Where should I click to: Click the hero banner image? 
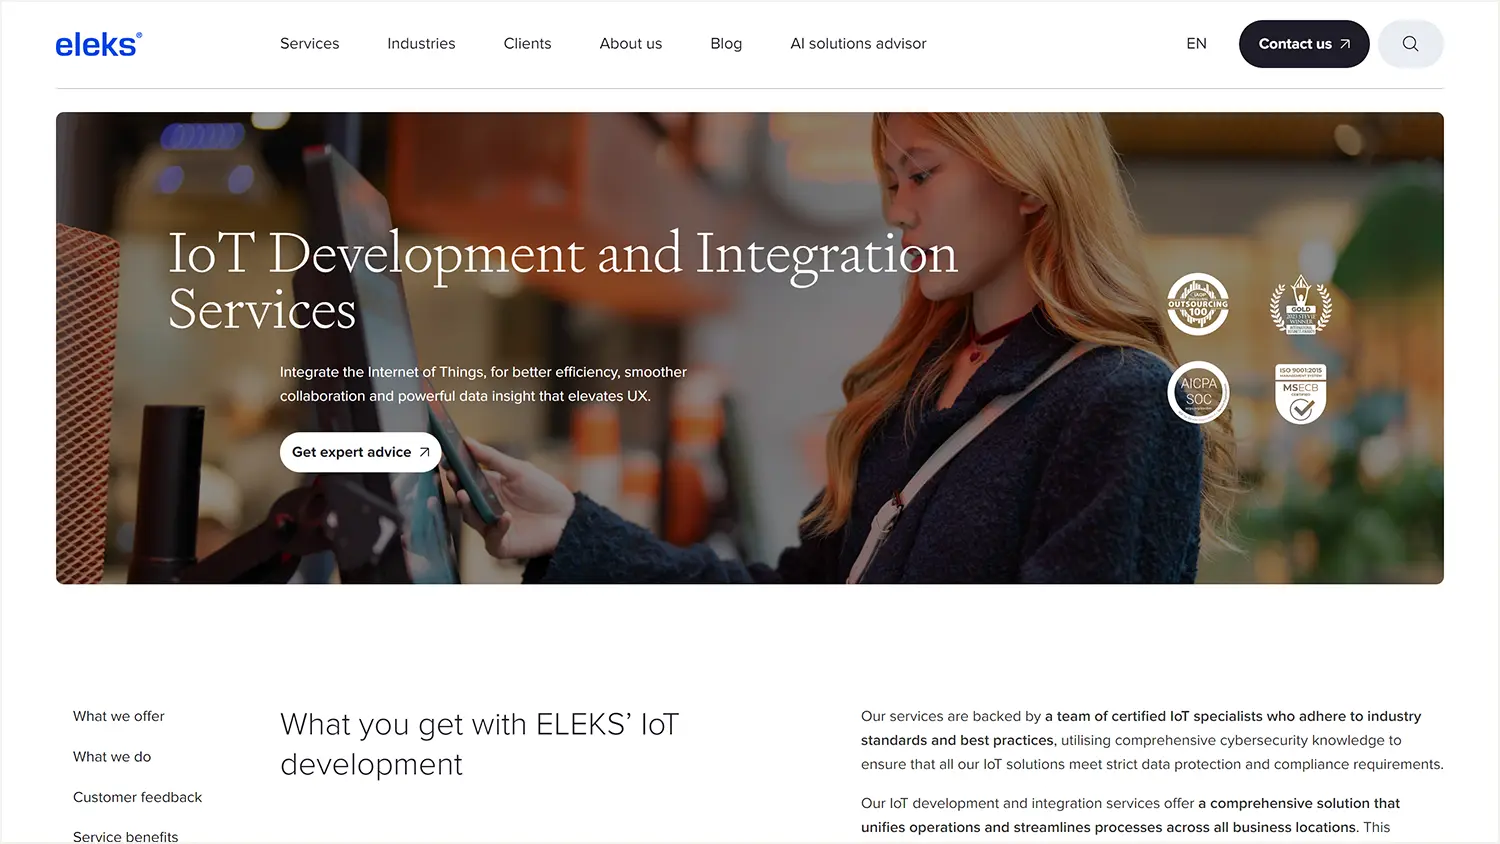tap(750, 348)
